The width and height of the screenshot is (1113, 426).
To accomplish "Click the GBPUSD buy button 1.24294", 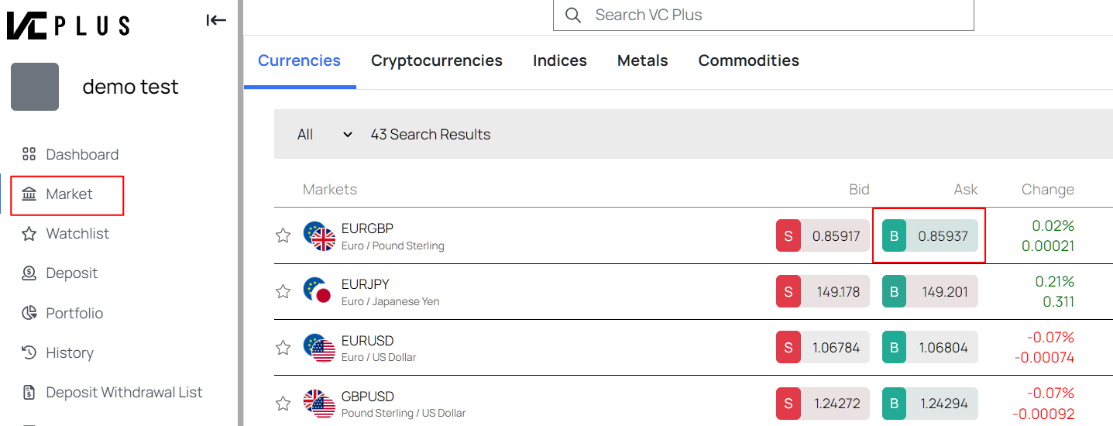I will [930, 404].
